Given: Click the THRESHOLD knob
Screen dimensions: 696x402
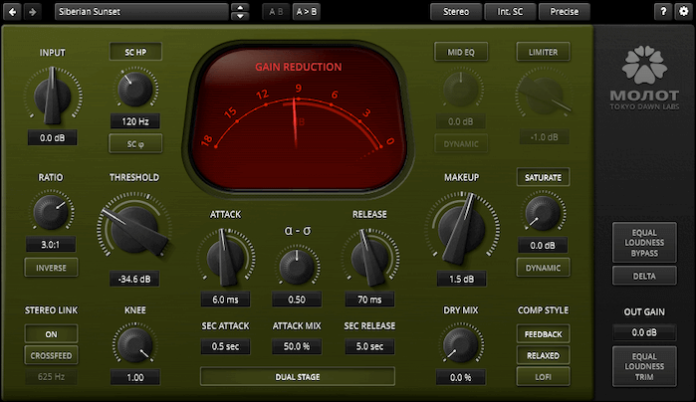Looking at the screenshot, I should (134, 229).
